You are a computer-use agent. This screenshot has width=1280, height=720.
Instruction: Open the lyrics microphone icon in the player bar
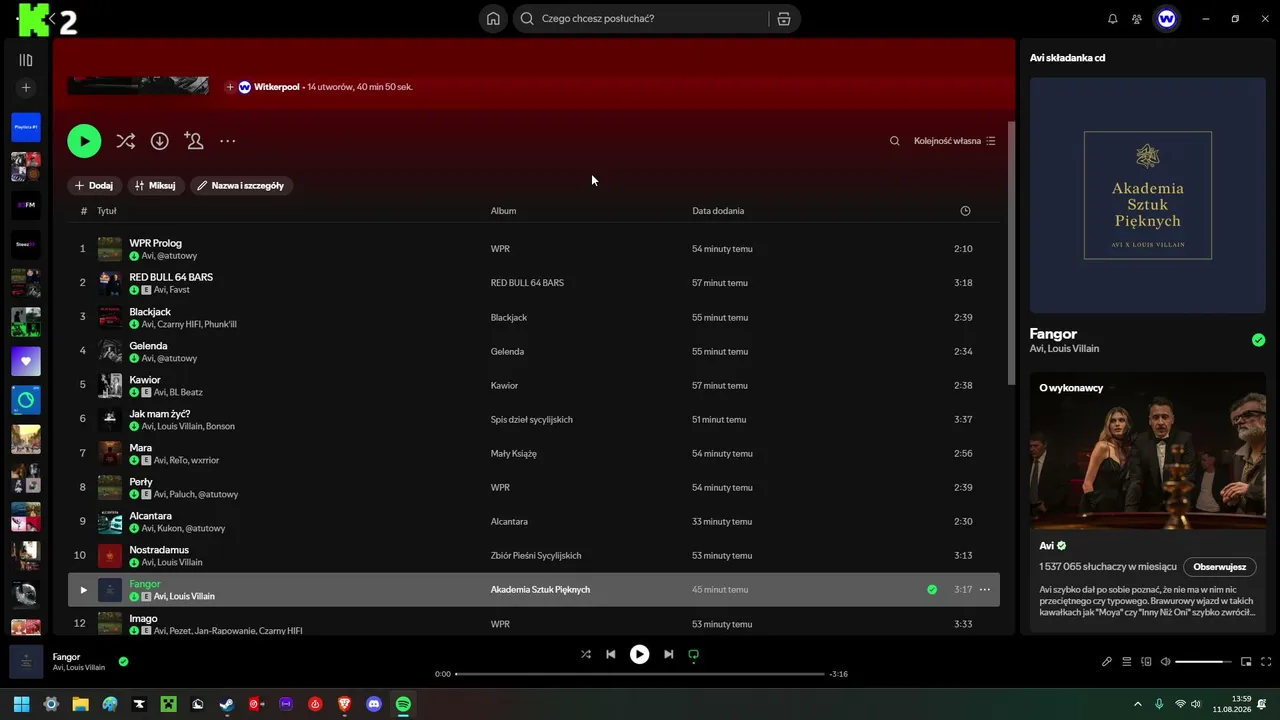point(1107,661)
